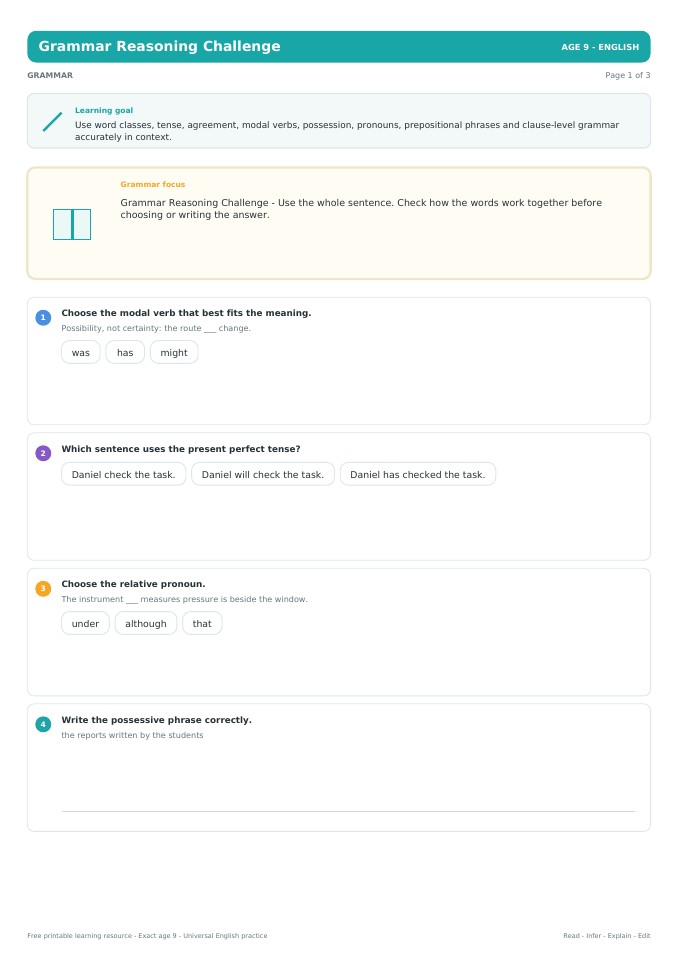Select the 'although' answer option

(146, 624)
